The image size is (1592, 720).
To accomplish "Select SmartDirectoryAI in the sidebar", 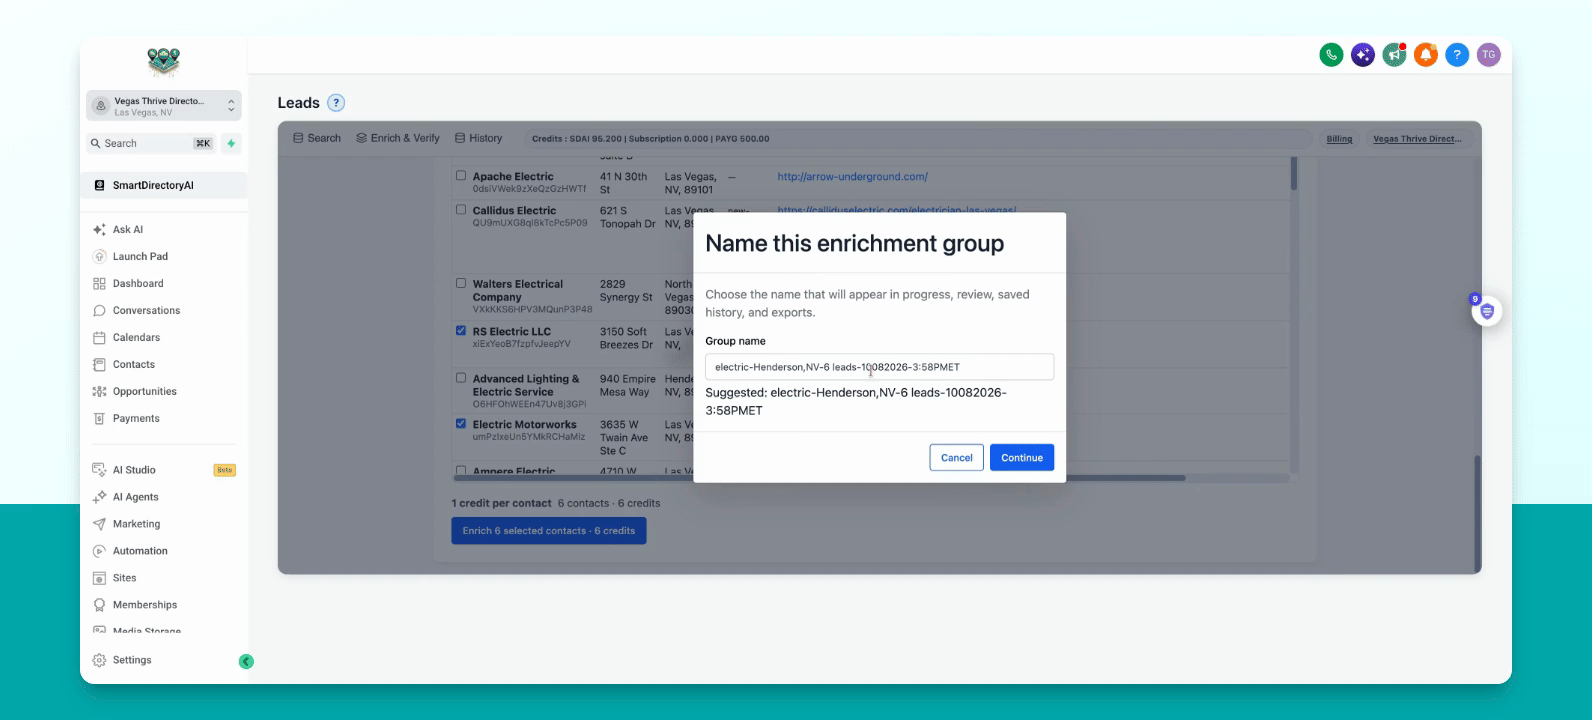I will click(x=164, y=185).
